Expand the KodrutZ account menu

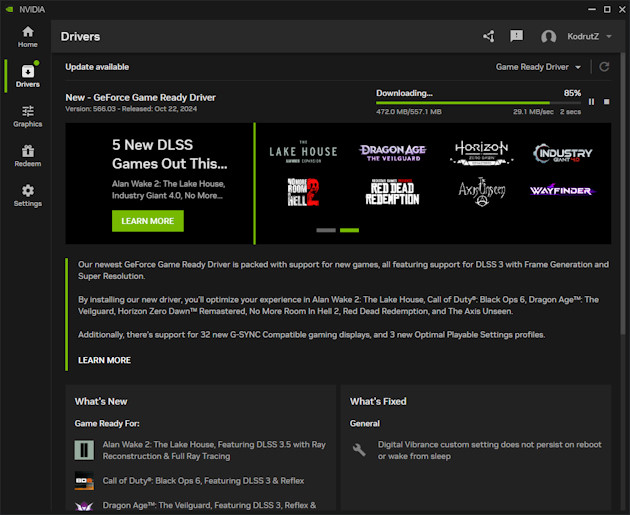pyautogui.click(x=589, y=37)
